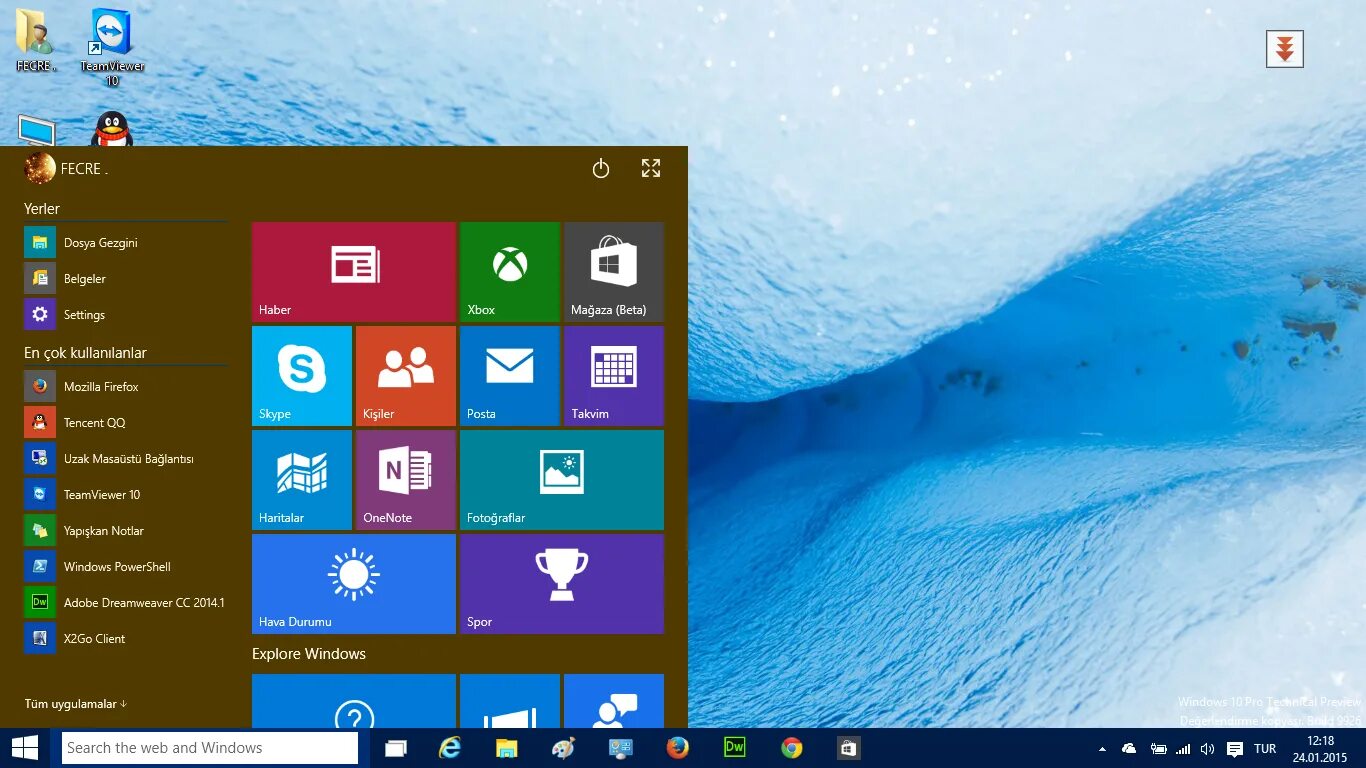Open Internet Explorer from the taskbar
1366x768 pixels.
[x=451, y=748]
